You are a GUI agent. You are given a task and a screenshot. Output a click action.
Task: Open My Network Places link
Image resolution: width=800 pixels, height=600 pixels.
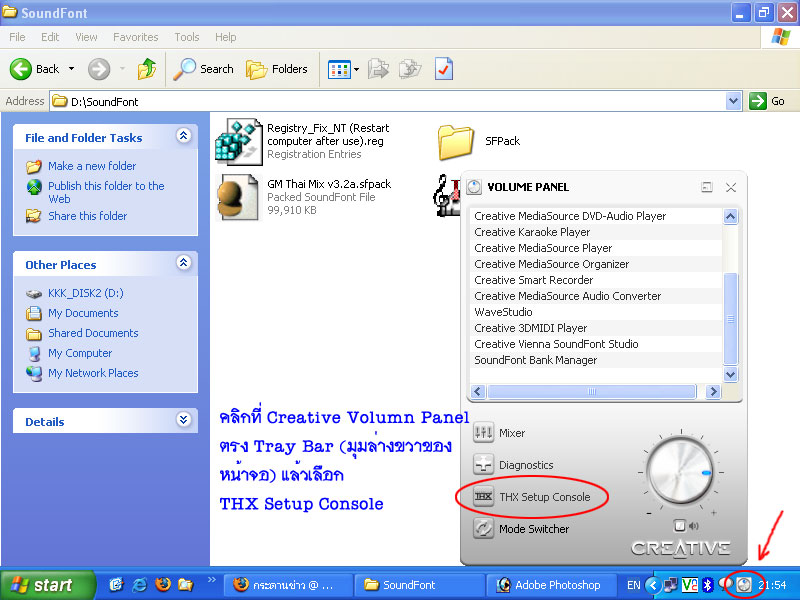[x=93, y=373]
